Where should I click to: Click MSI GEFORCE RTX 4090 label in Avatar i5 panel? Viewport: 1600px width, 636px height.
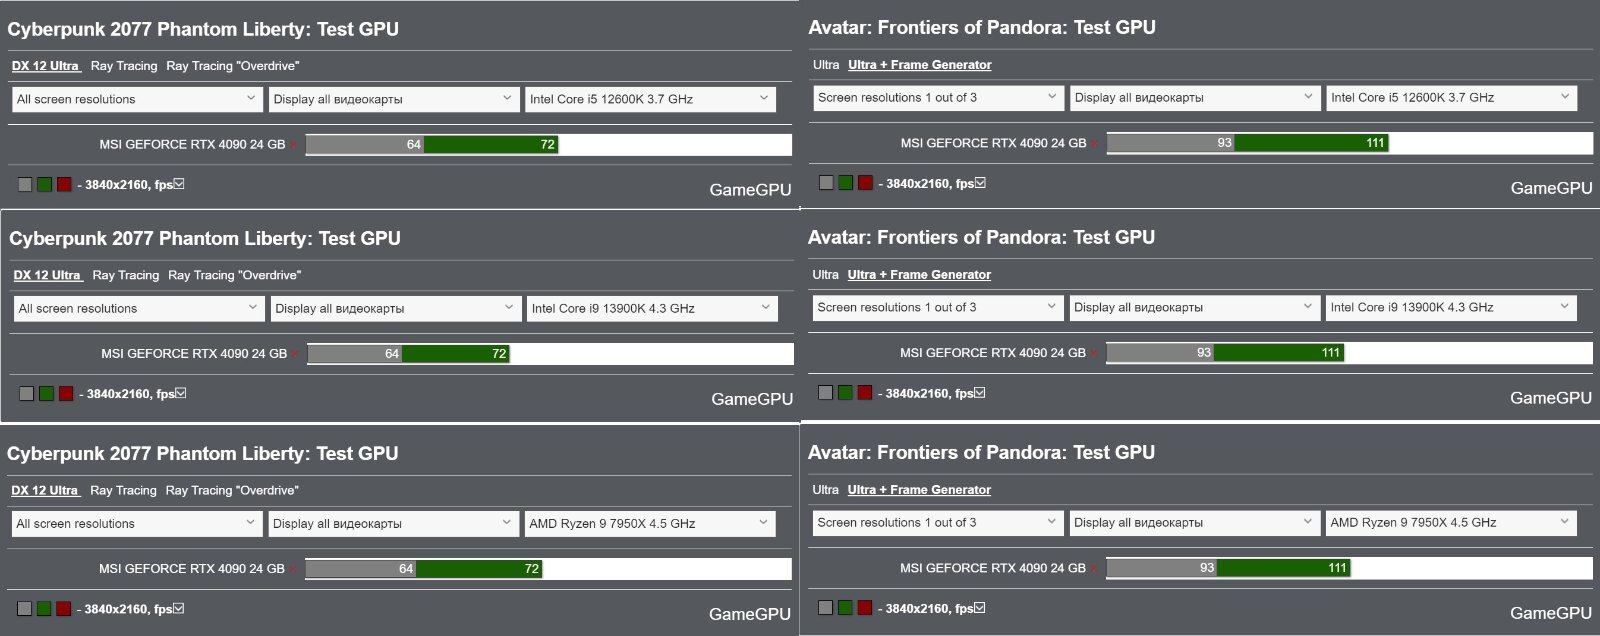click(993, 144)
